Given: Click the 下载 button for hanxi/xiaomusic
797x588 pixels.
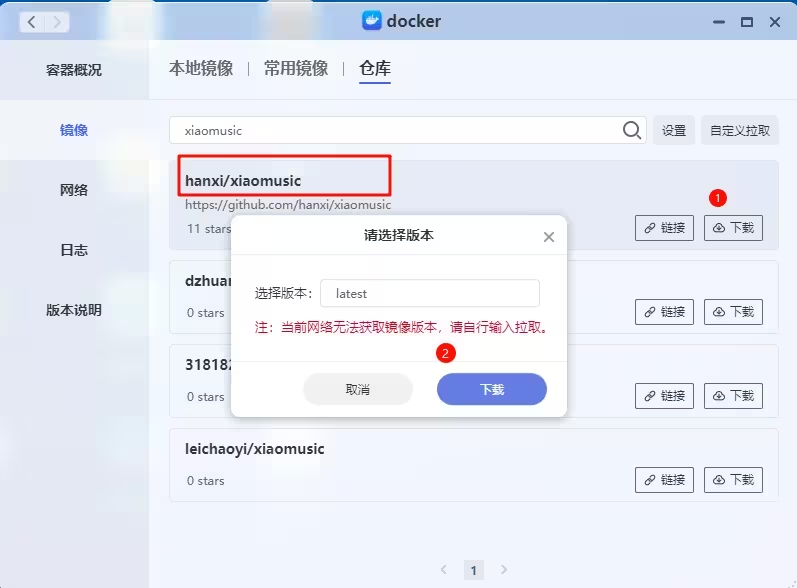Looking at the screenshot, I should click(x=733, y=228).
